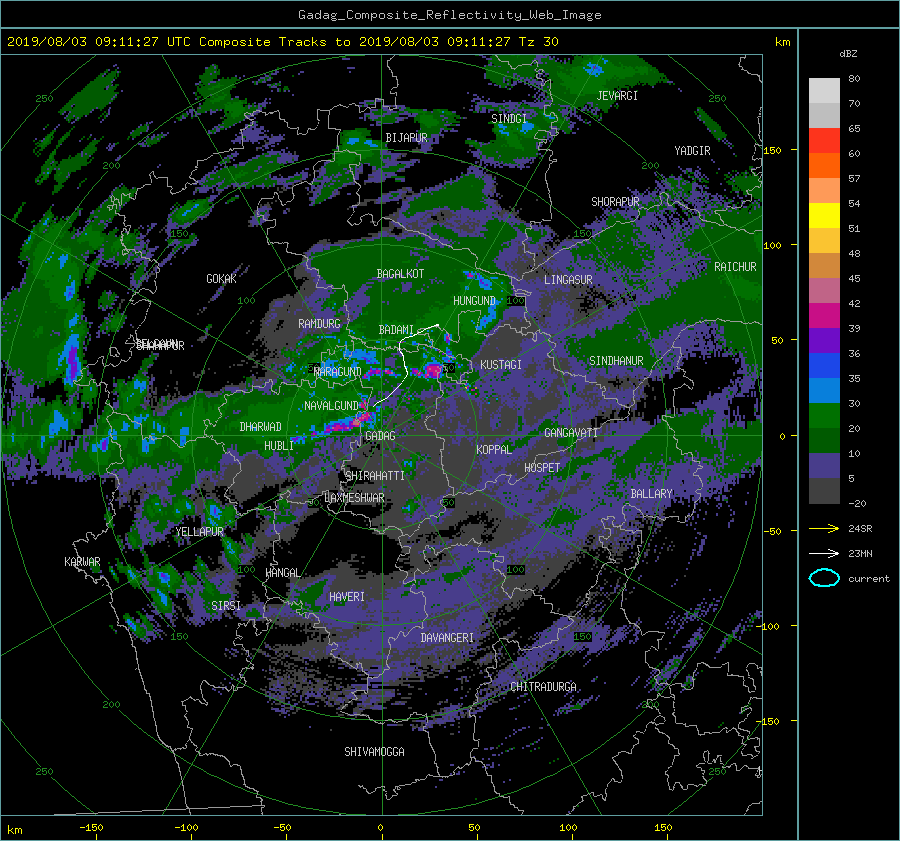The image size is (900, 841).
Task: Select the violet 36-39 dBZ legend swatch
Action: [824, 341]
